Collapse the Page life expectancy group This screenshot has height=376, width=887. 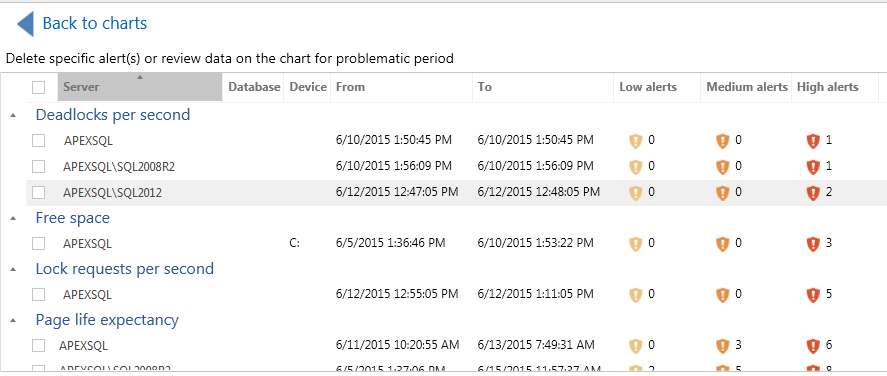[14, 320]
